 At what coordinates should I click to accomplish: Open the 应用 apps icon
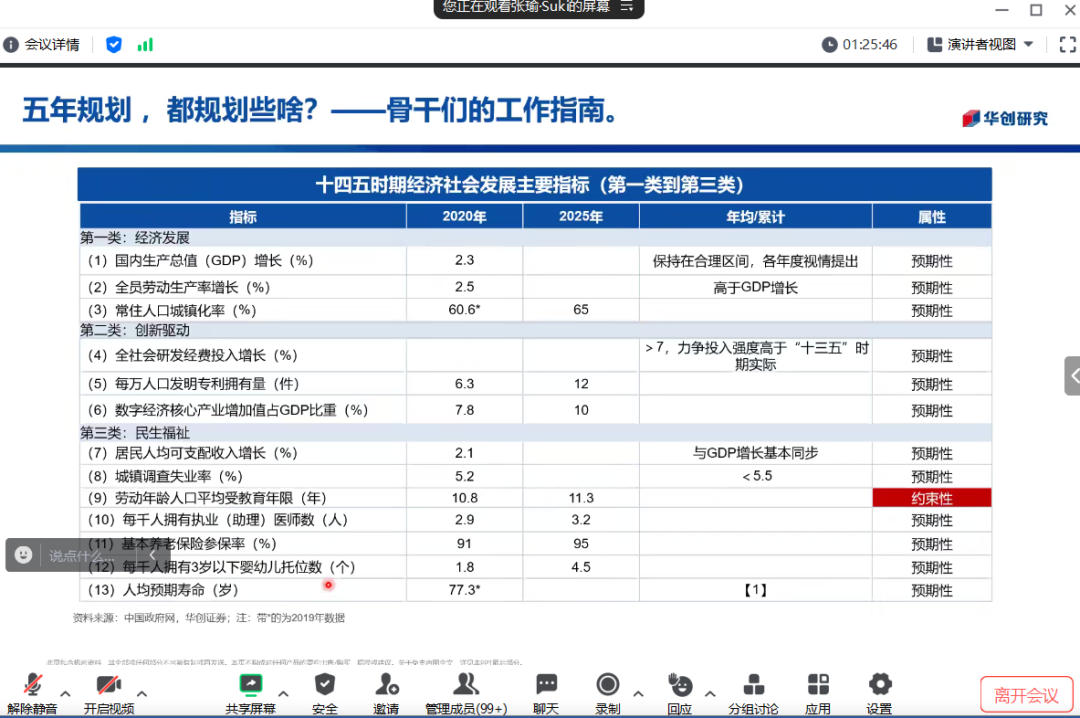click(x=818, y=686)
